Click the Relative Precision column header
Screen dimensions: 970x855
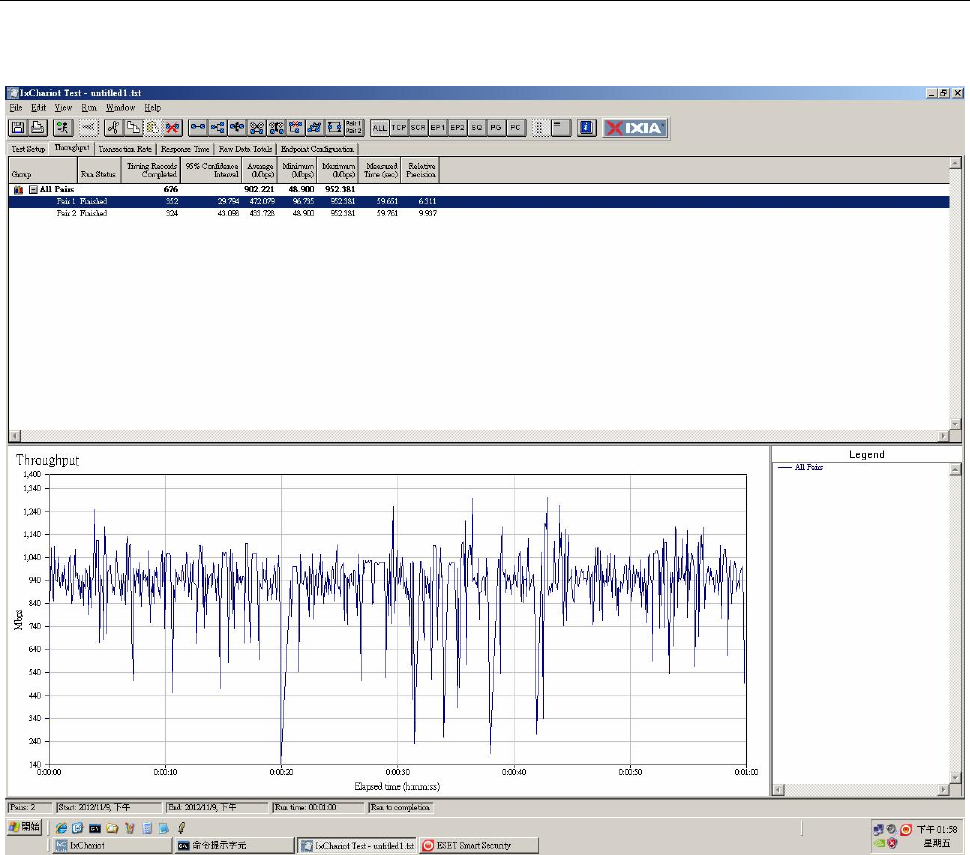coord(421,170)
